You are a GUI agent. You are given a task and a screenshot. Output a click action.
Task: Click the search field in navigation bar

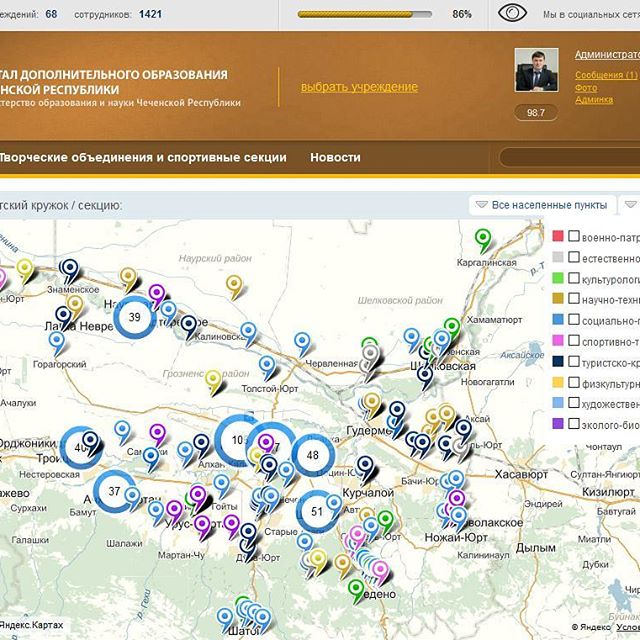tap(570, 157)
